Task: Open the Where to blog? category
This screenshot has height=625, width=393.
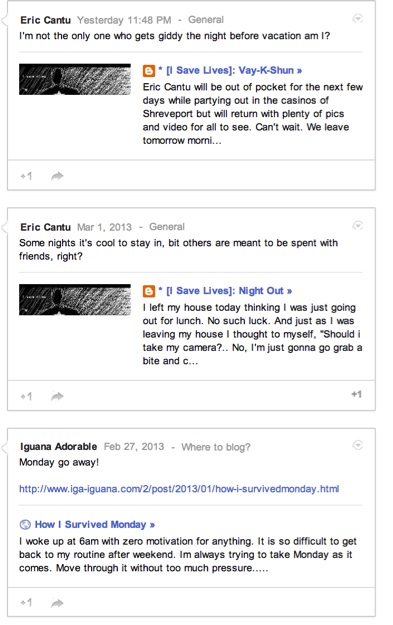Action: [x=216, y=447]
